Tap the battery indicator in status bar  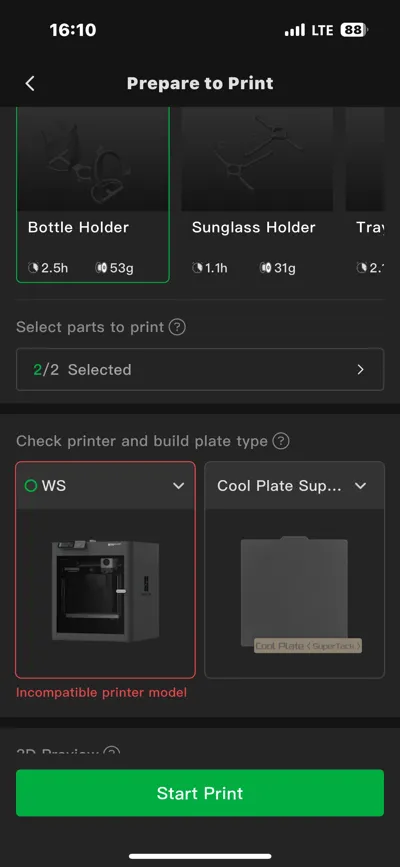[x=352, y=30]
